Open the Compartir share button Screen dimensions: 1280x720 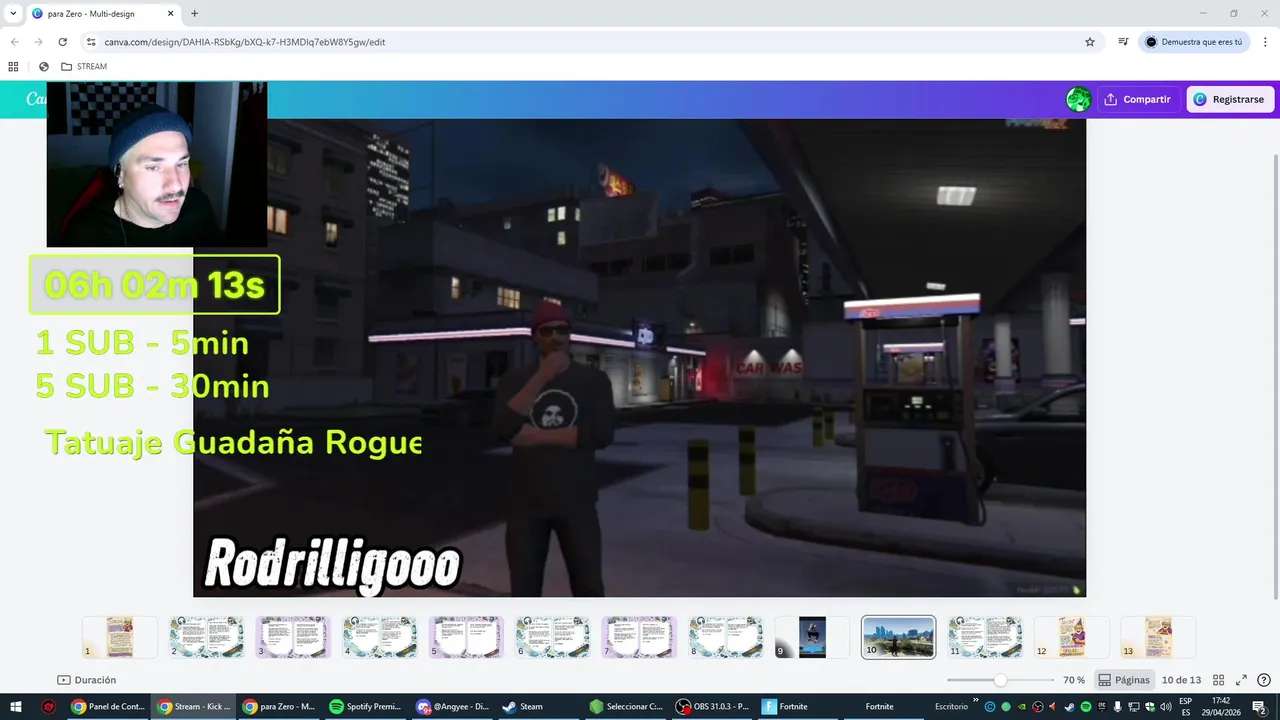pyautogui.click(x=1137, y=99)
